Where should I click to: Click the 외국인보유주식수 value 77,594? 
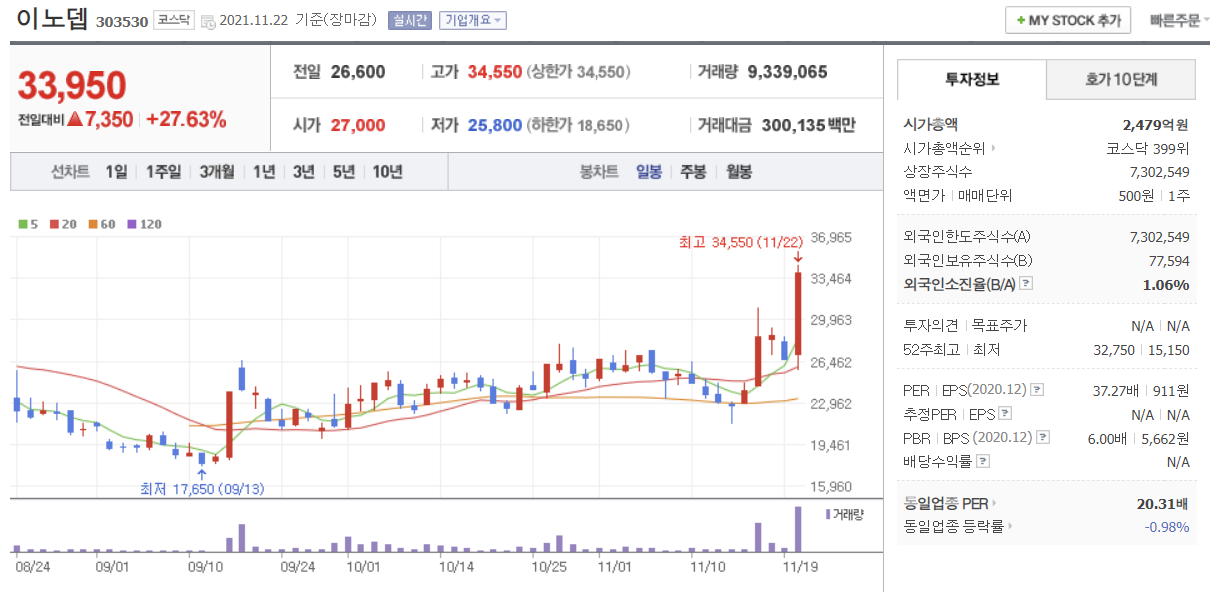[x=1170, y=260]
